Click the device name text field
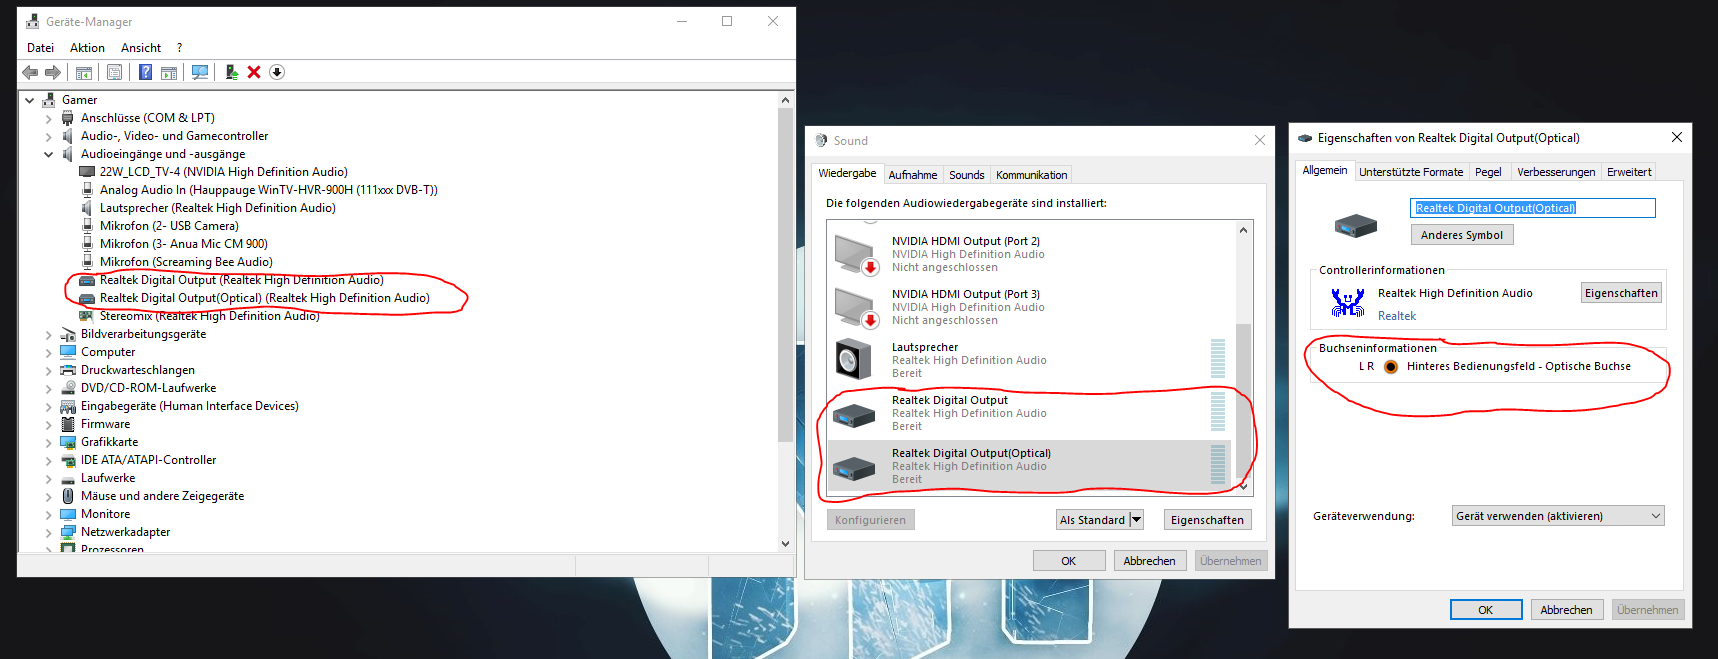The width and height of the screenshot is (1718, 659). click(1531, 208)
